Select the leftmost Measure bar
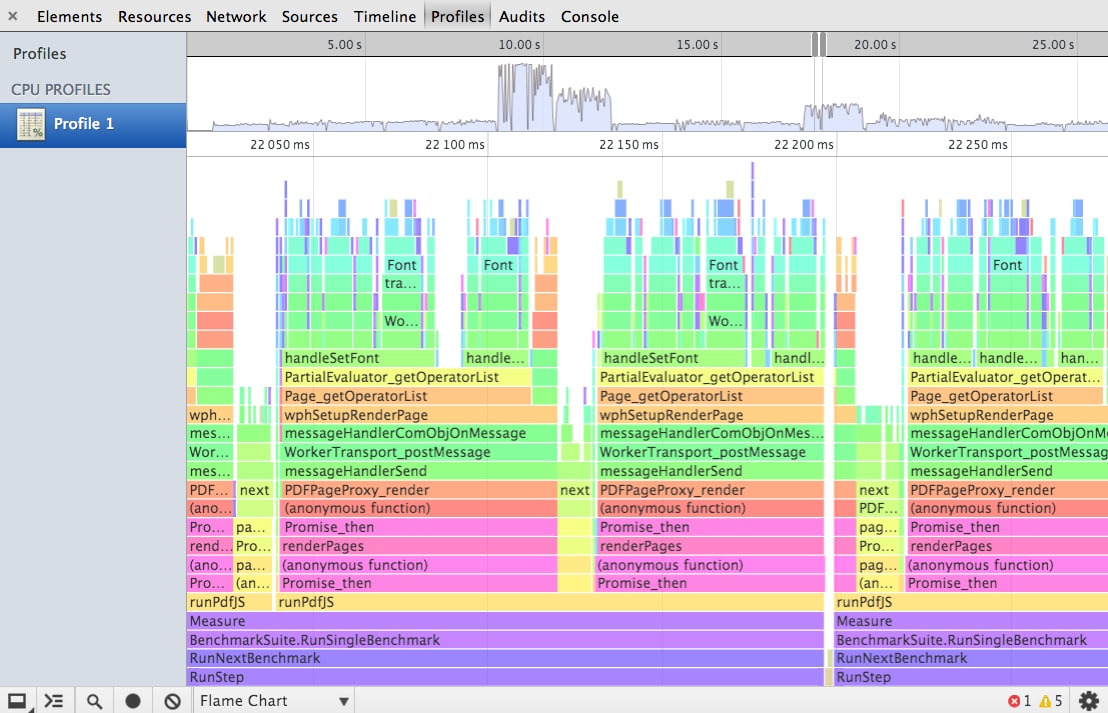The image size is (1108, 713). [505, 621]
